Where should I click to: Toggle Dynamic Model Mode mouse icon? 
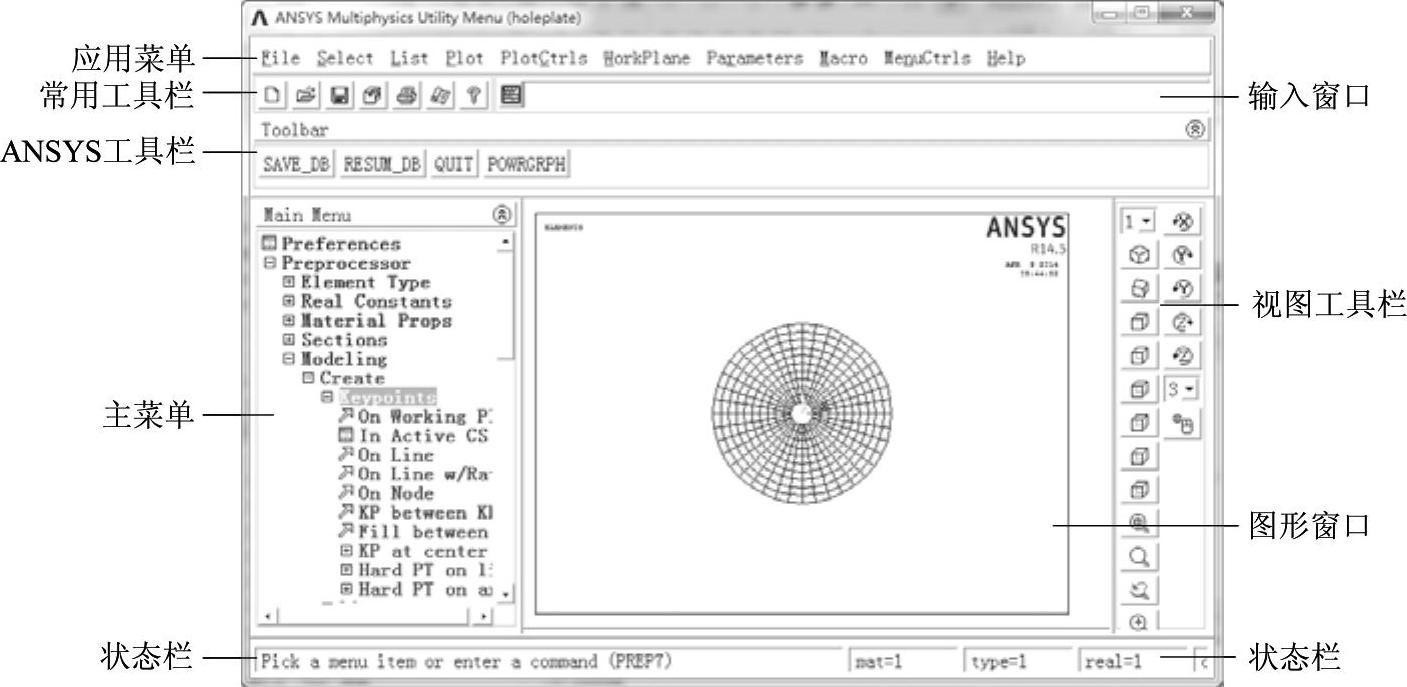point(1183,423)
